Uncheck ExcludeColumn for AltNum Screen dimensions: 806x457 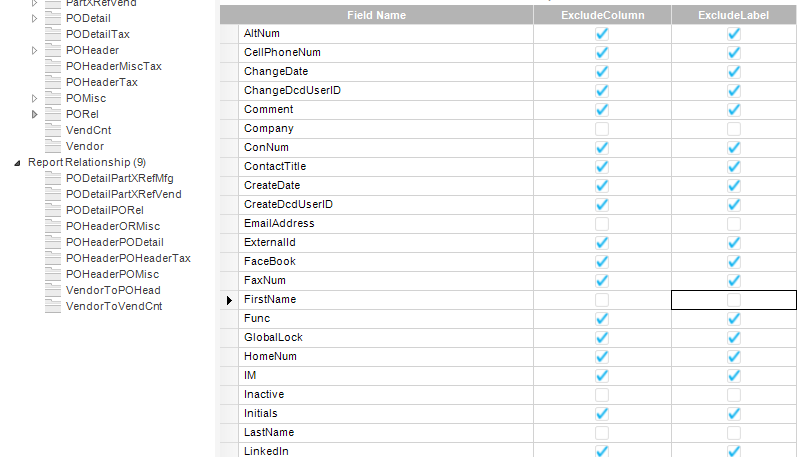pyautogui.click(x=602, y=34)
